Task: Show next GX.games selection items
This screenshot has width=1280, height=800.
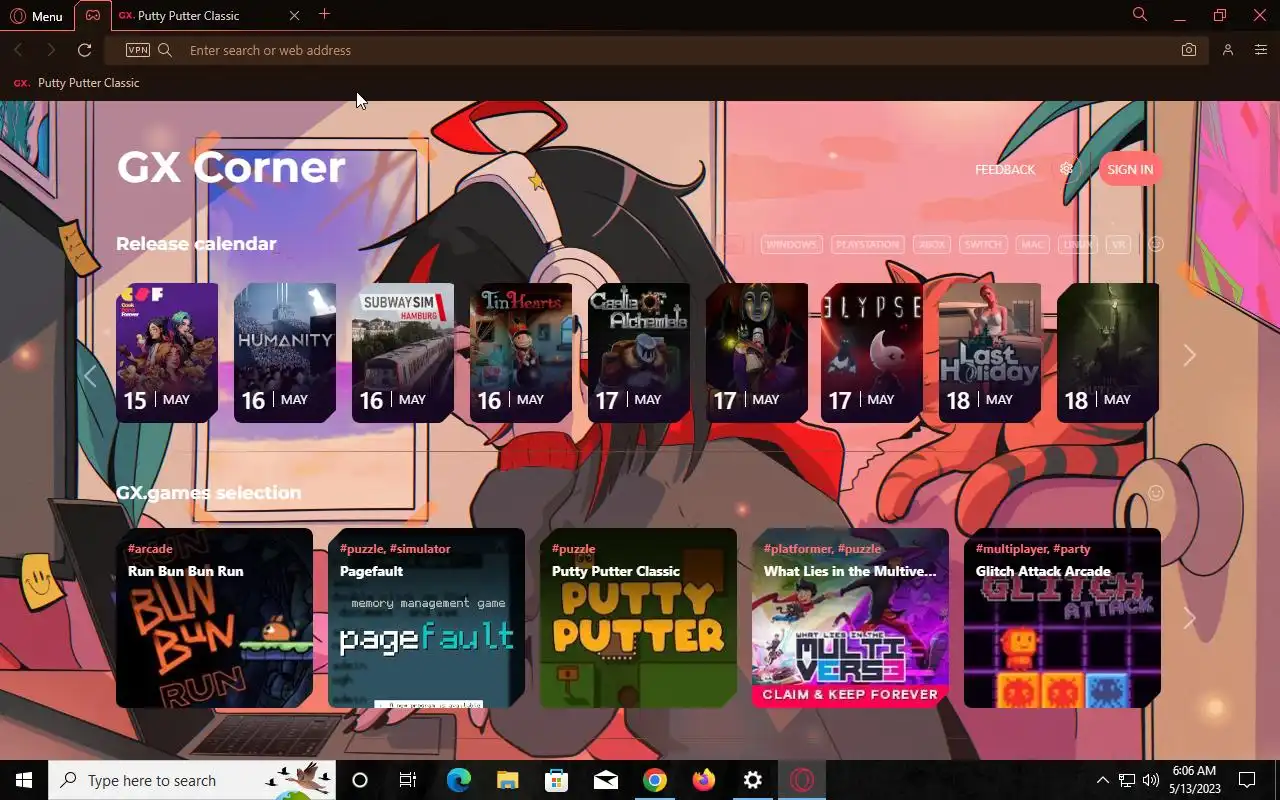Action: click(x=1189, y=618)
